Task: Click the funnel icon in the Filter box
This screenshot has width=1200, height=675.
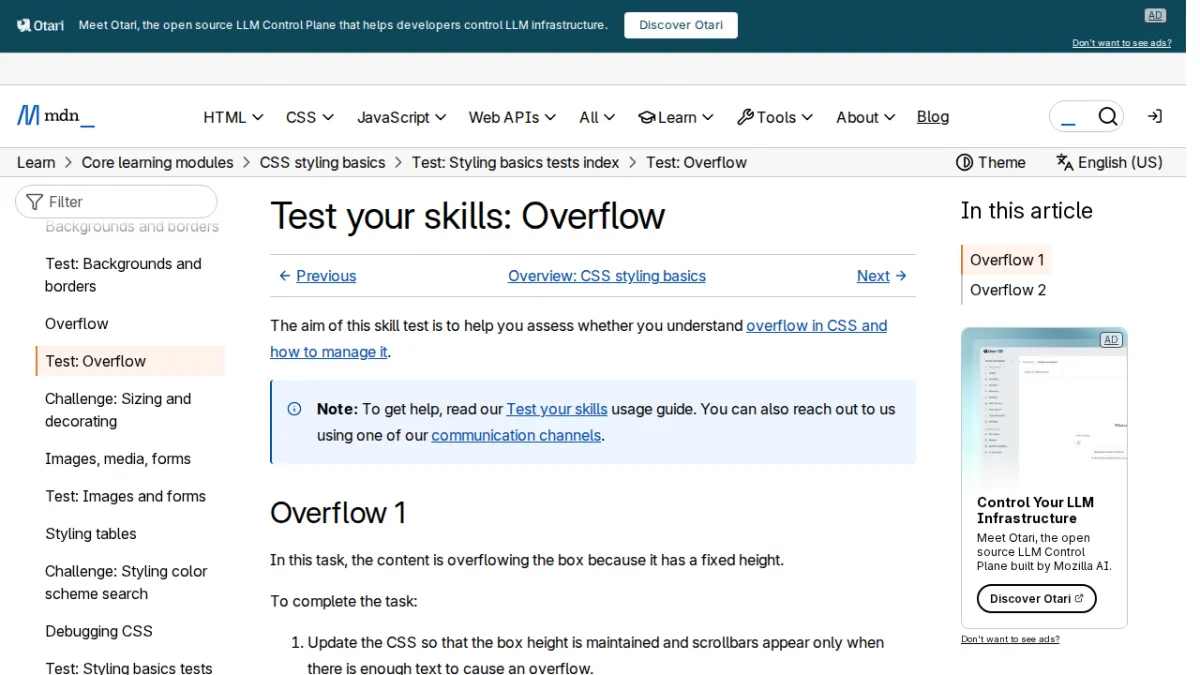Action: pyautogui.click(x=35, y=202)
